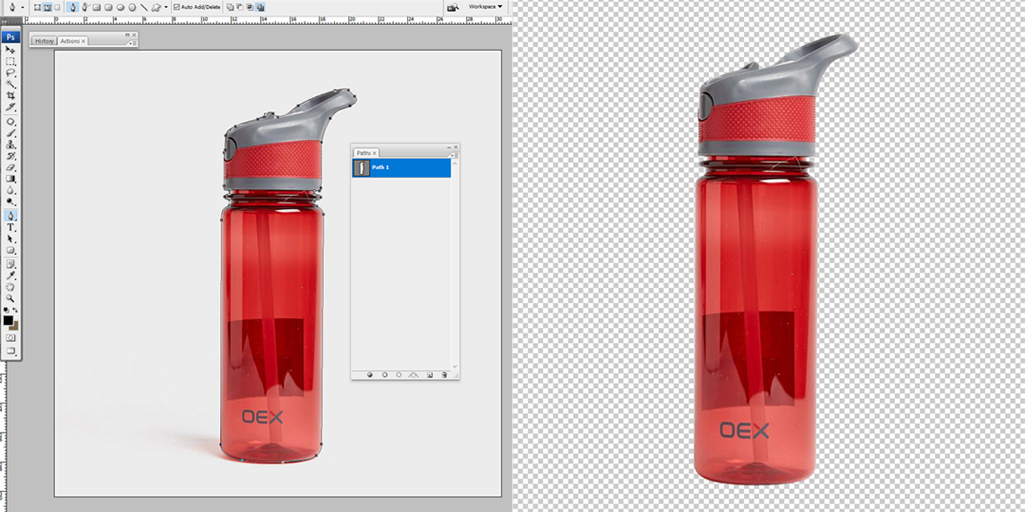Switch to the Actions tab
The height and width of the screenshot is (512, 1025).
73,41
